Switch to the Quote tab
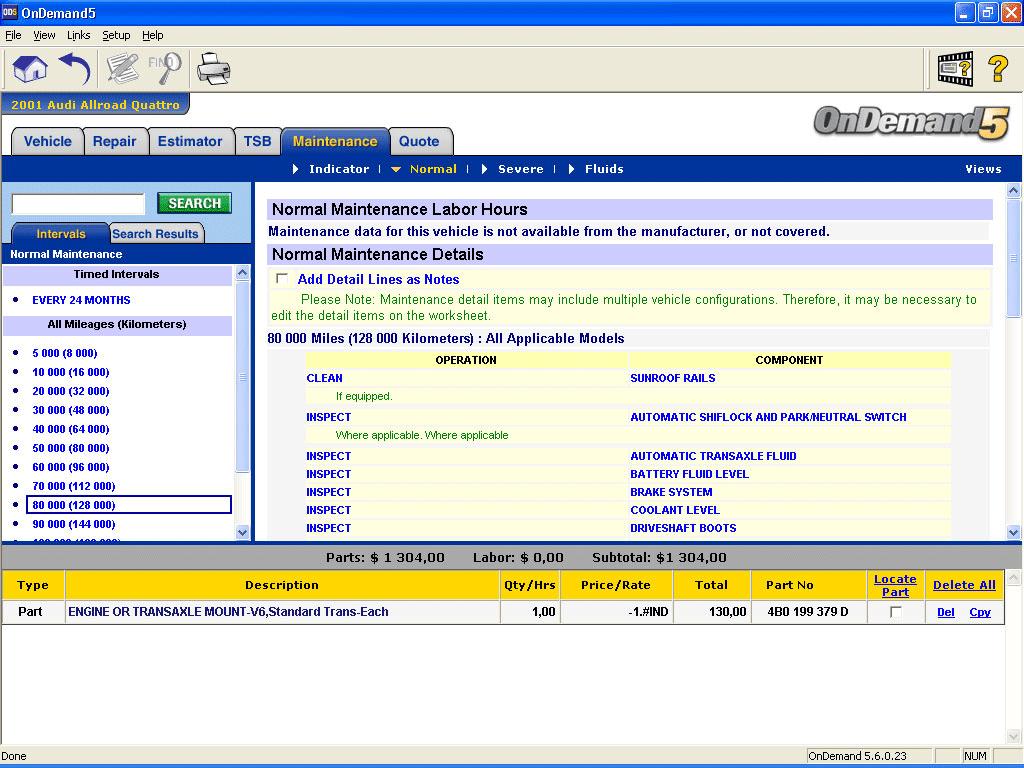This screenshot has width=1024, height=768. point(419,141)
